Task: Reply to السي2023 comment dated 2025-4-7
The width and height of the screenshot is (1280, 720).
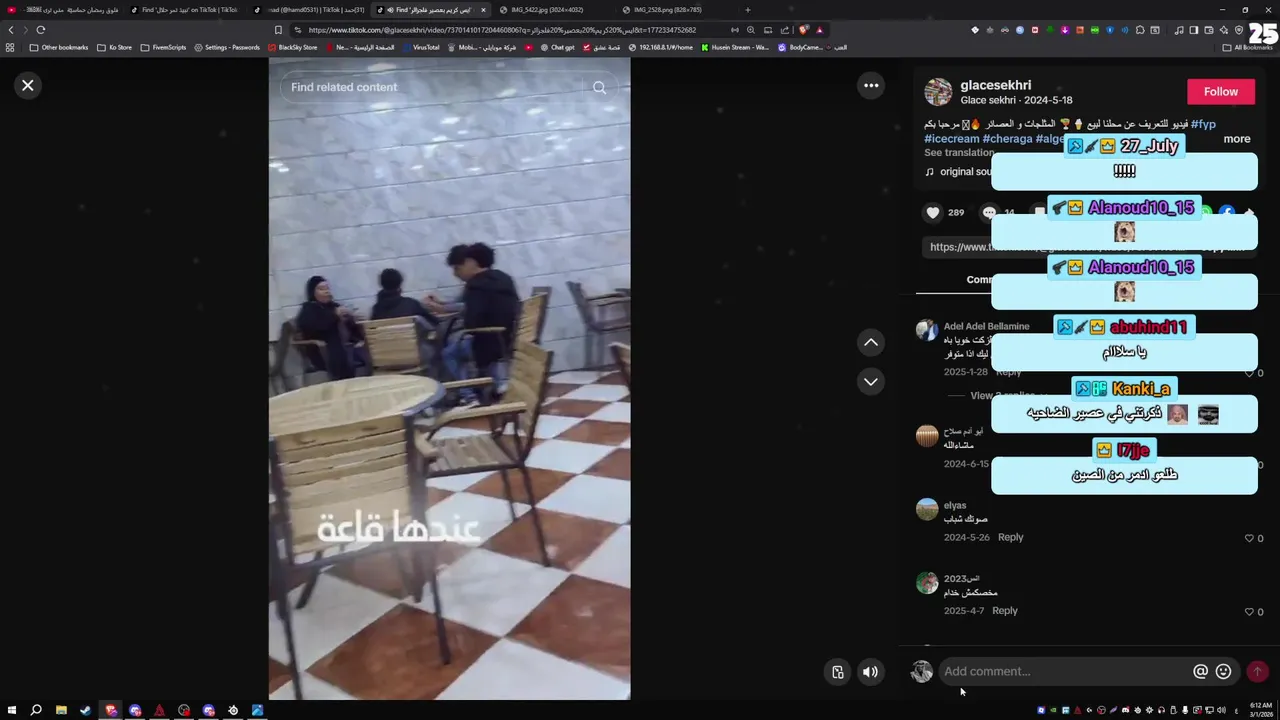Action: [1004, 611]
